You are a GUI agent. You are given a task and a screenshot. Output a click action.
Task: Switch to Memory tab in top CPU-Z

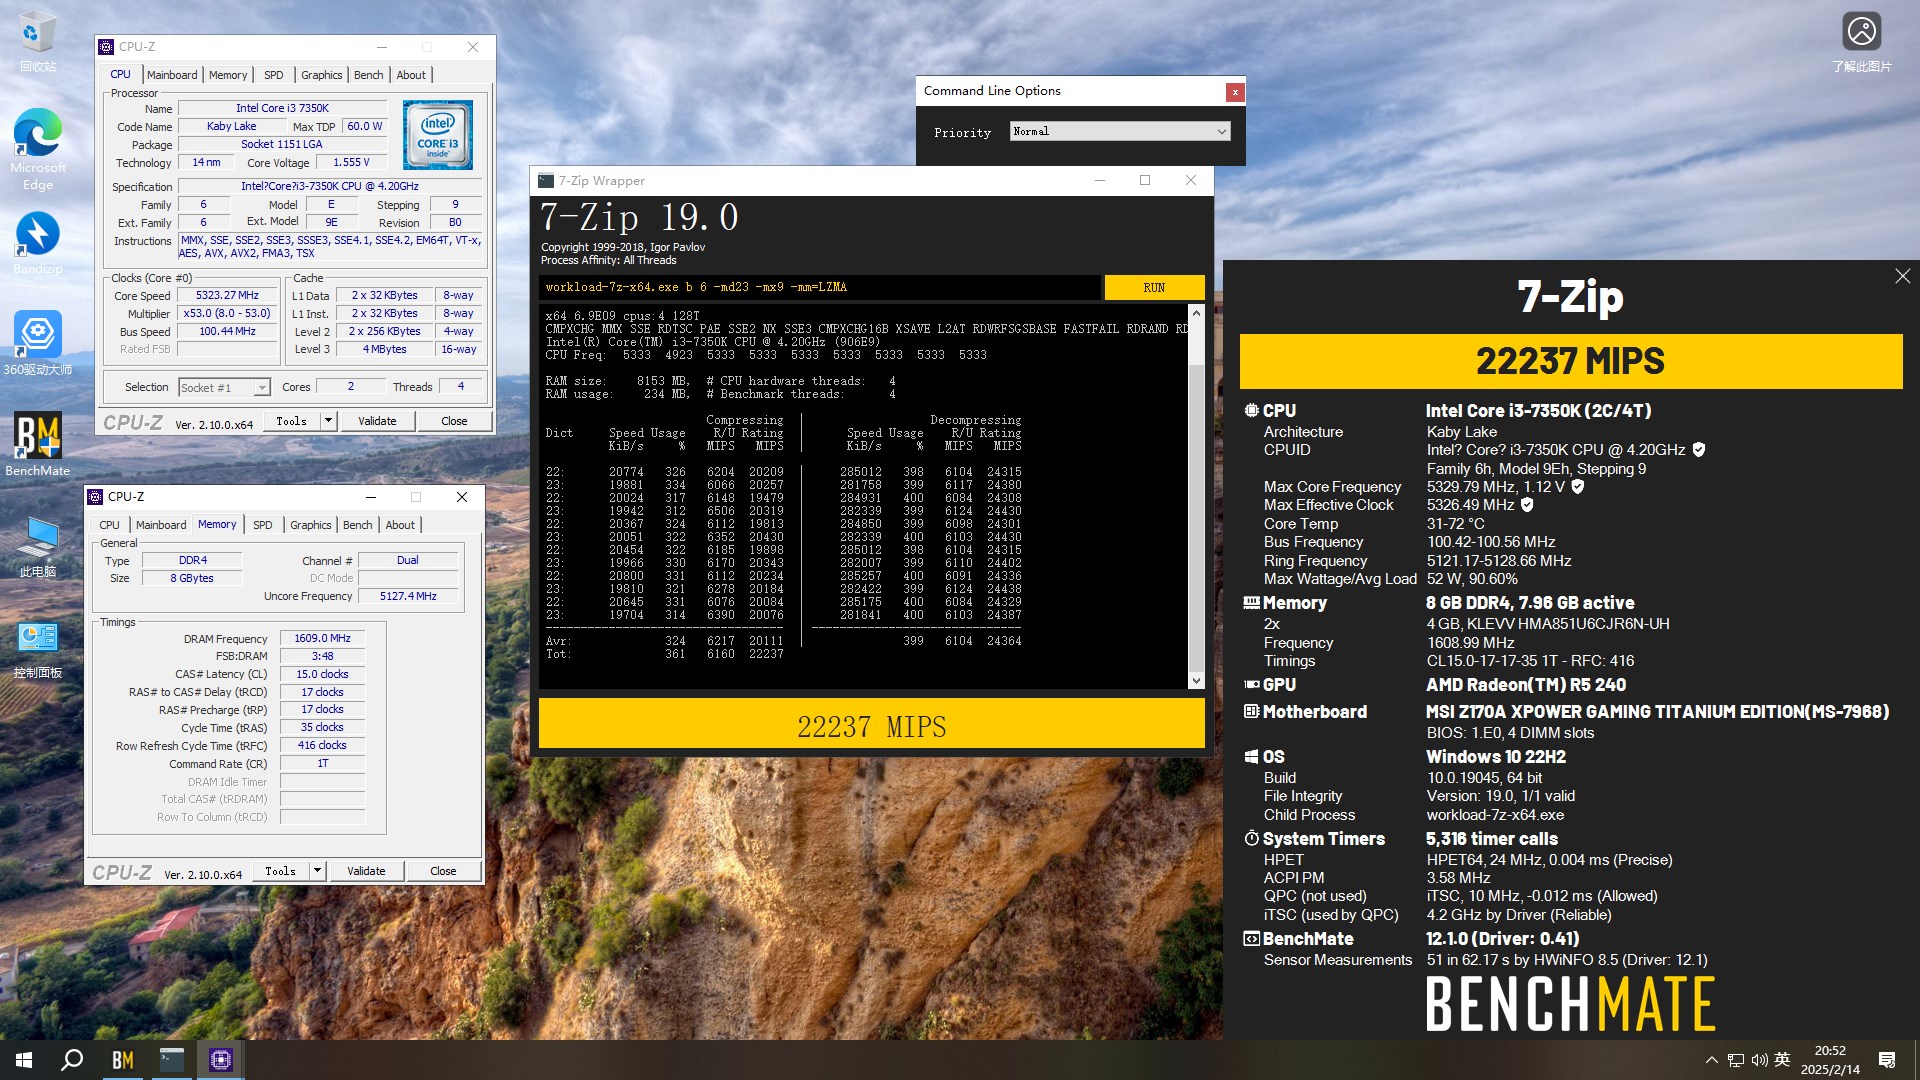click(x=228, y=75)
